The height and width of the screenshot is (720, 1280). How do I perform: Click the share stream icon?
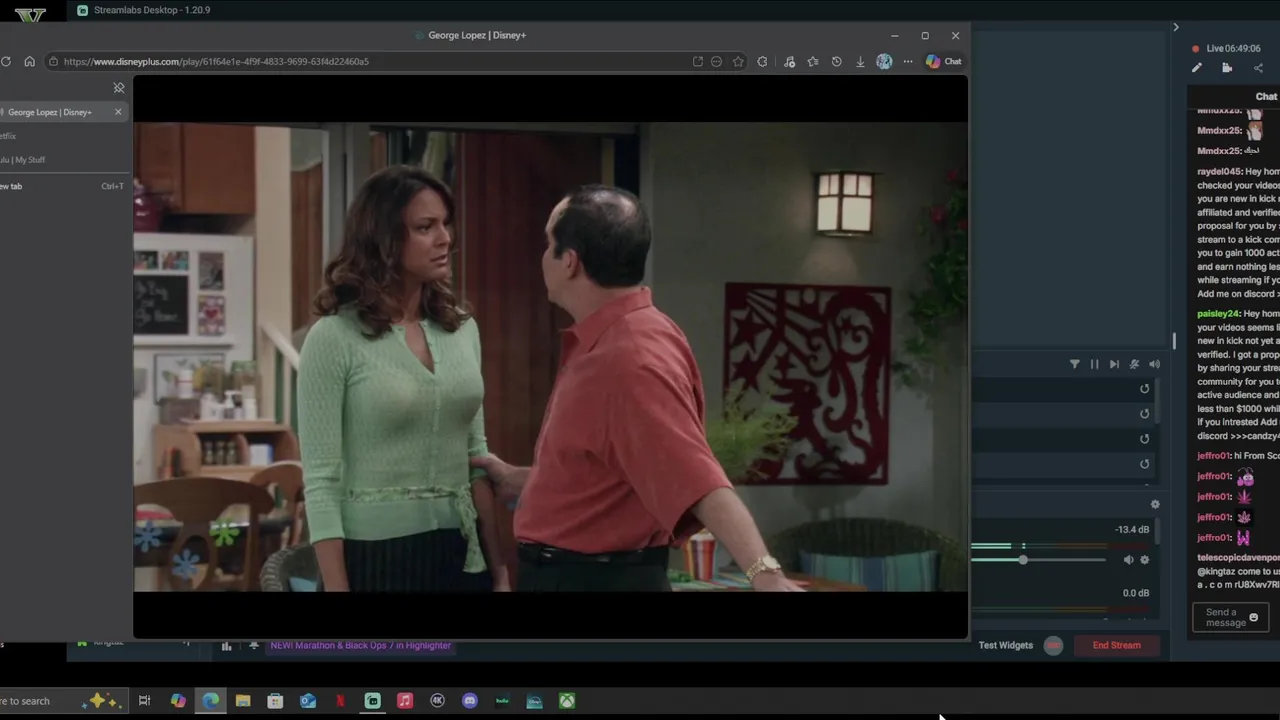pyautogui.click(x=1258, y=68)
